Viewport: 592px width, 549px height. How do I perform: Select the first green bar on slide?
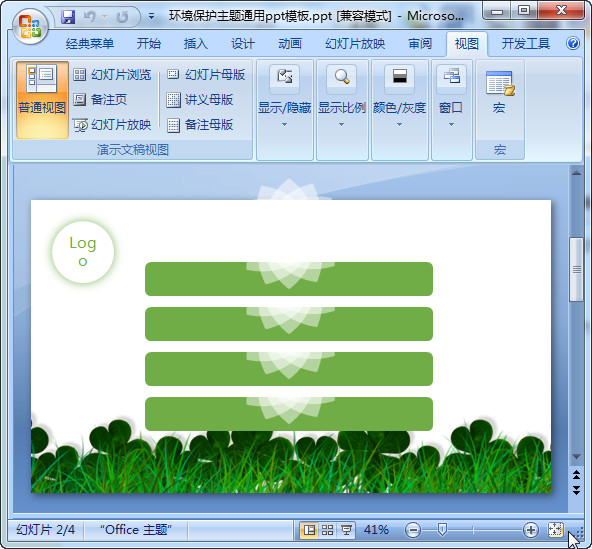289,279
